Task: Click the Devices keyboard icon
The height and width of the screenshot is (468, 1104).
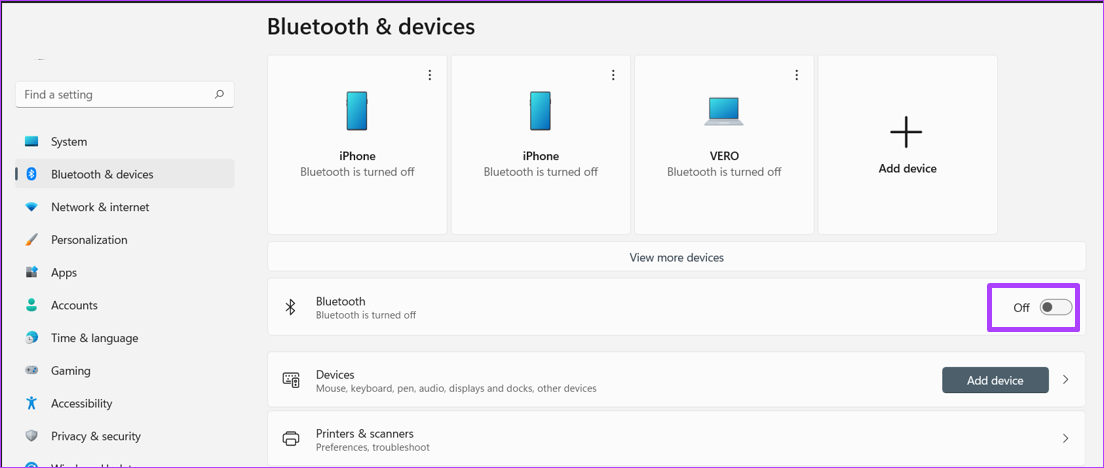Action: point(291,380)
